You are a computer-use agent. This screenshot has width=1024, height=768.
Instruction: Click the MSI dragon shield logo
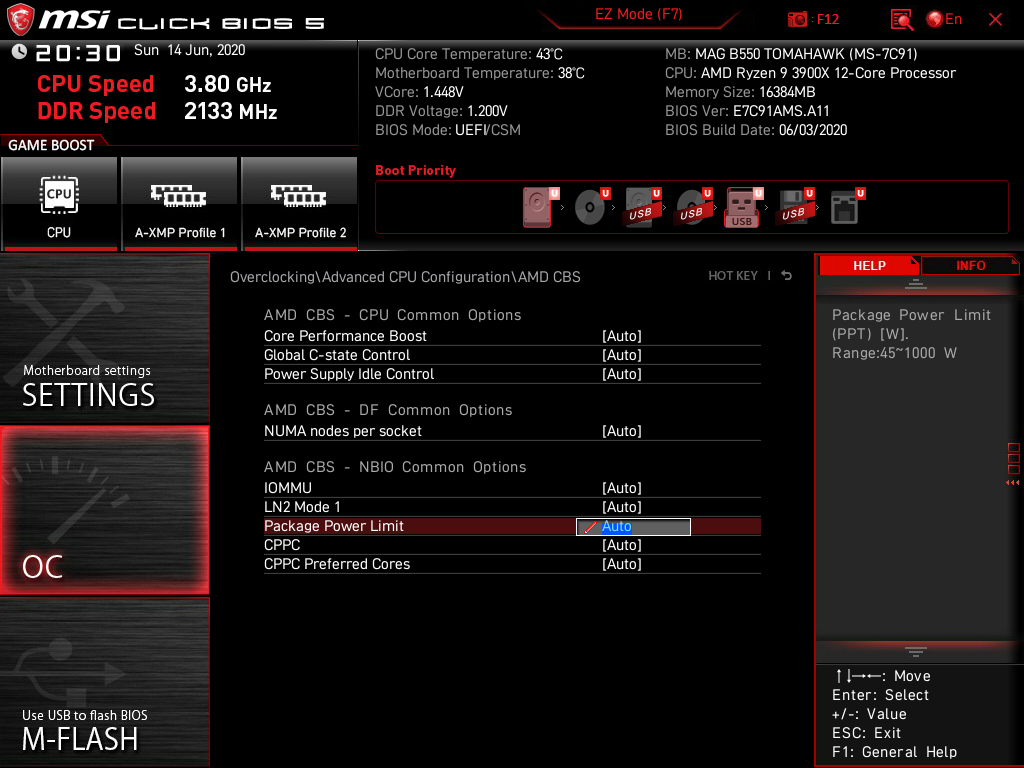click(20, 20)
